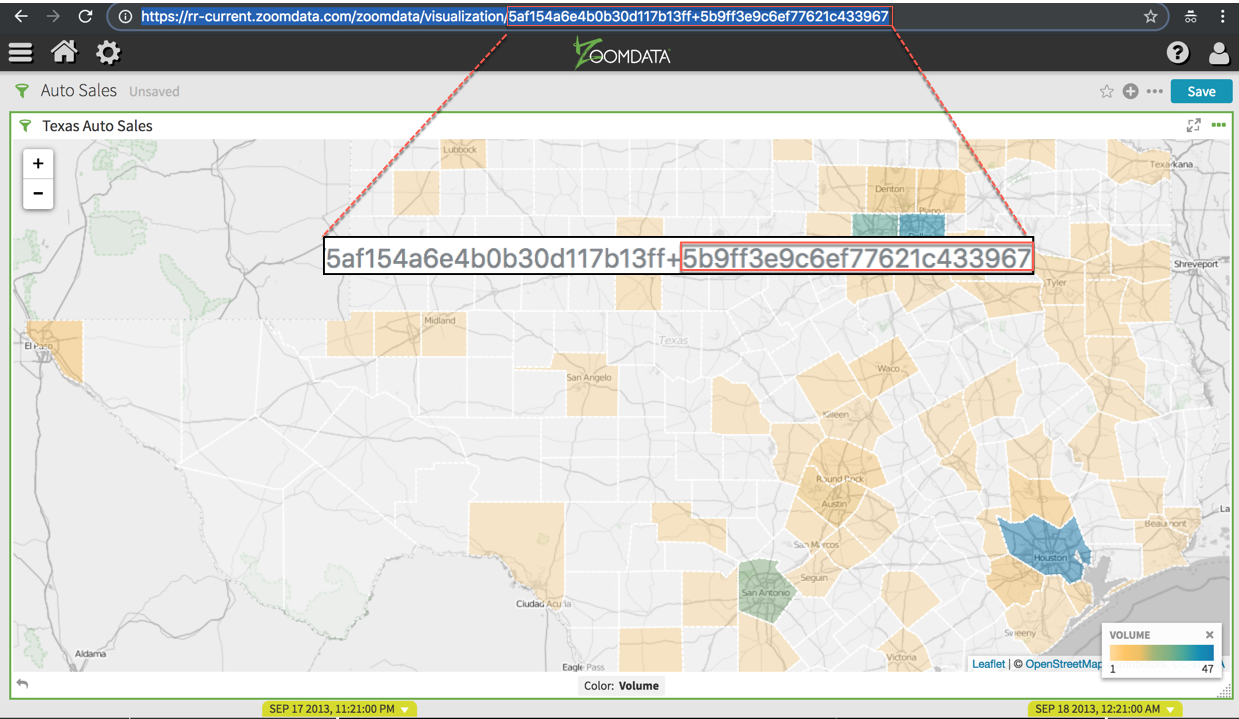Save the Auto Sales dashboard

(1201, 91)
